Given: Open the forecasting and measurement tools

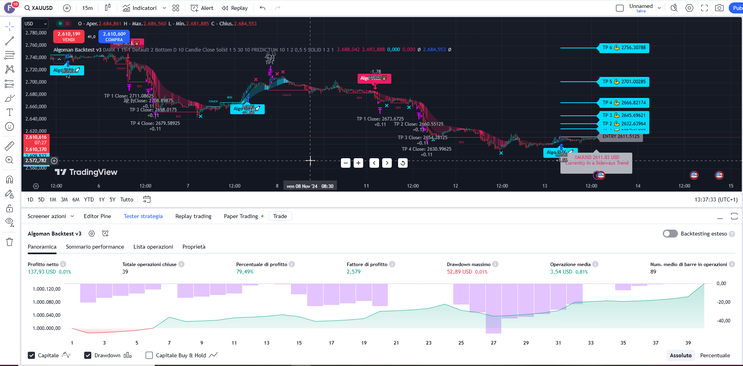Looking at the screenshot, I should point(9,84).
